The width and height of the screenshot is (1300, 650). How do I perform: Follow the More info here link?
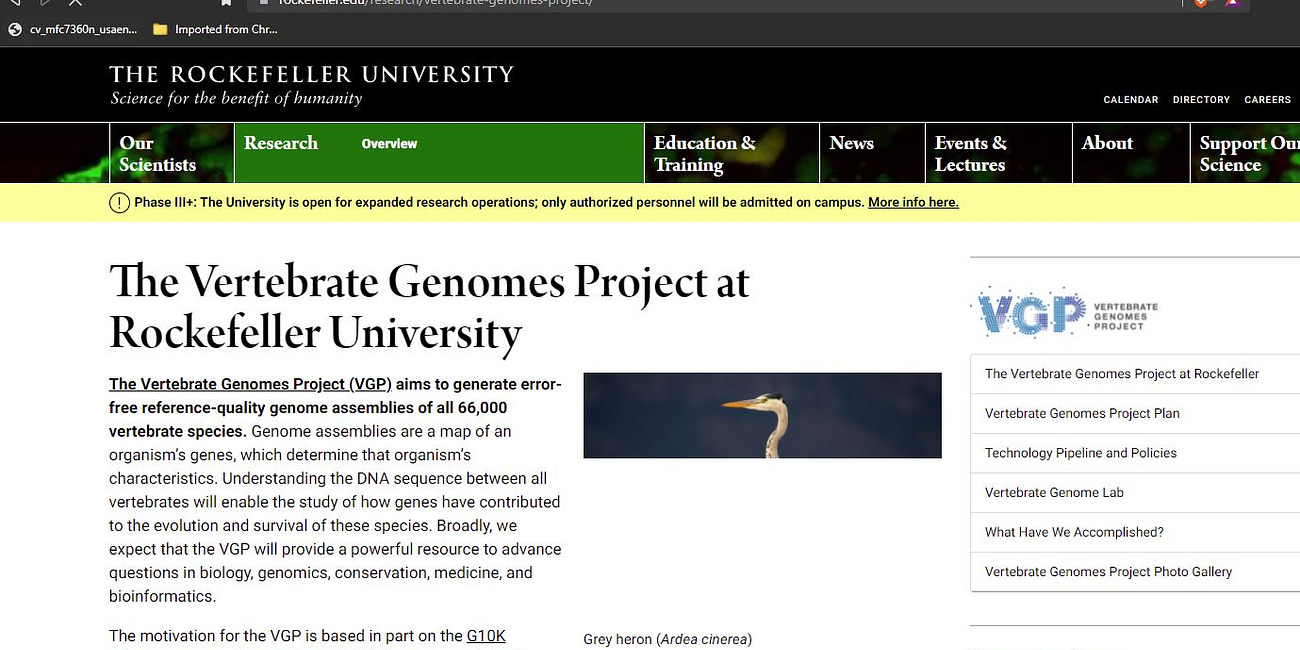pos(913,203)
